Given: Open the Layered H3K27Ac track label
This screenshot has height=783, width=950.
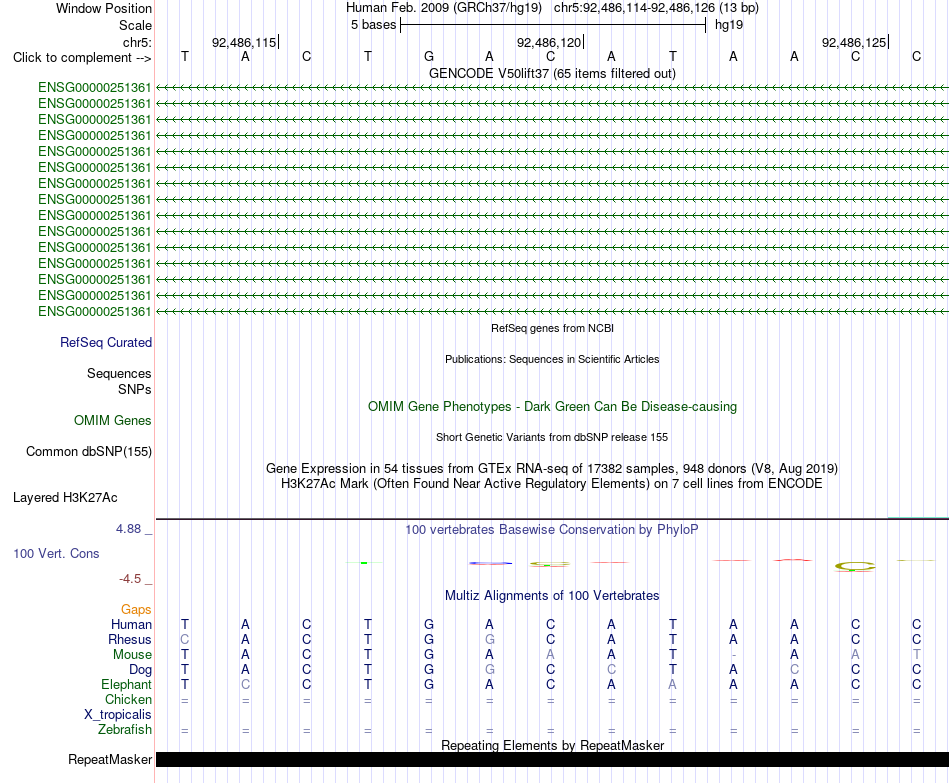Looking at the screenshot, I should click(65, 498).
